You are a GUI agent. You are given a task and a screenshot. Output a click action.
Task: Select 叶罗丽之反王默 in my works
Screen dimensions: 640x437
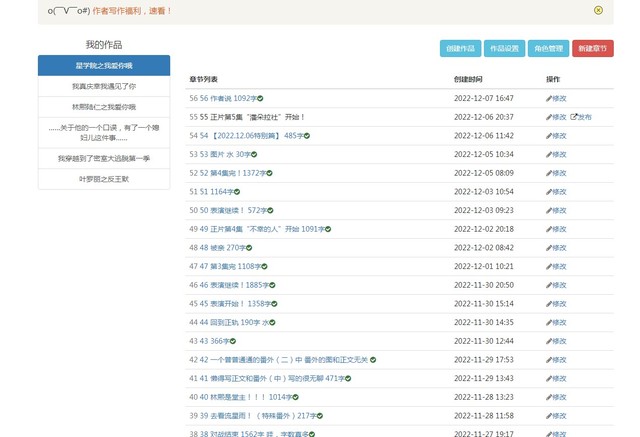point(104,179)
